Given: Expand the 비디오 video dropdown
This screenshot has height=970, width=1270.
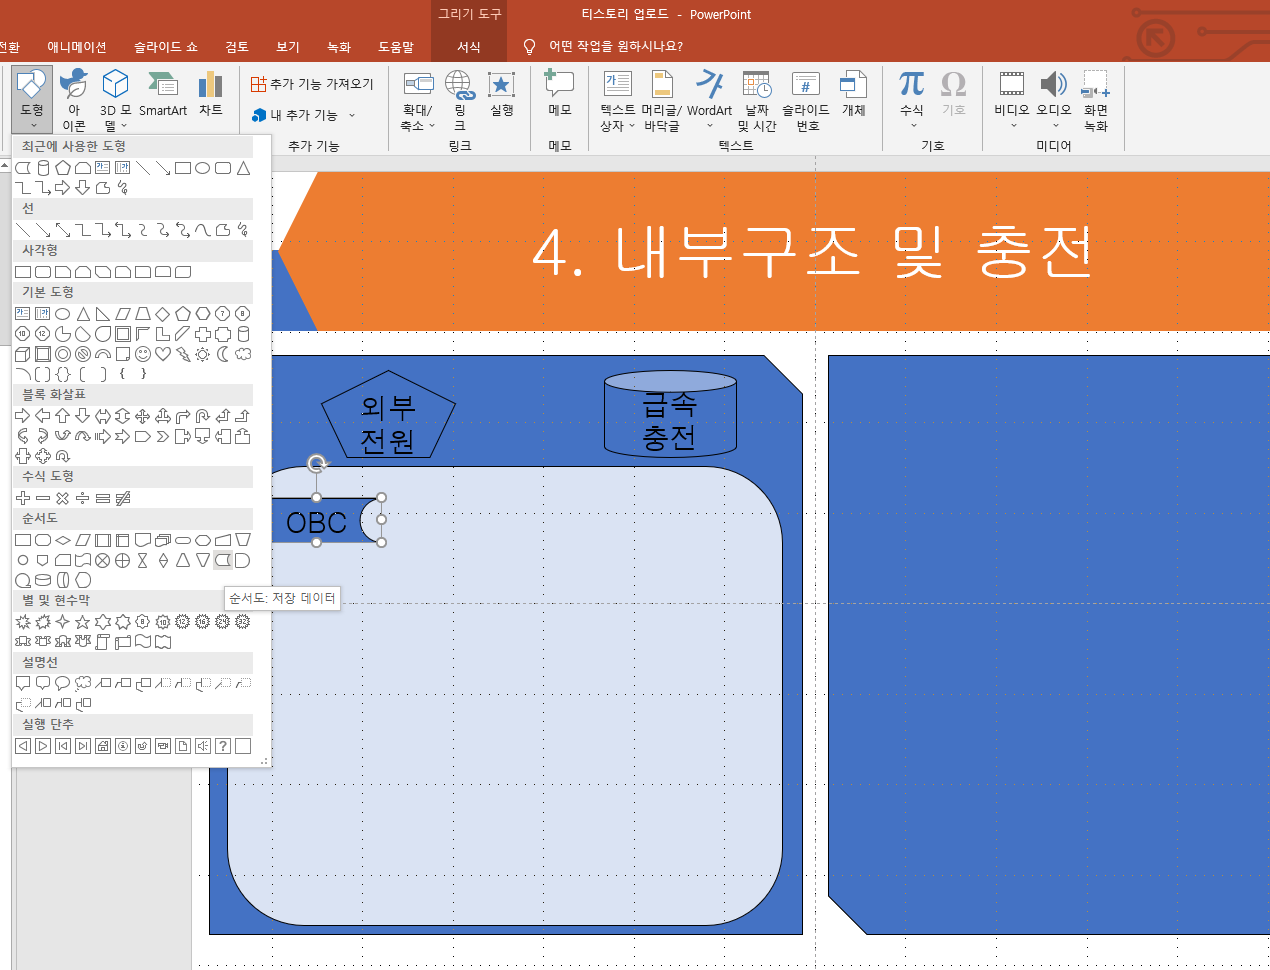Looking at the screenshot, I should [x=1012, y=126].
